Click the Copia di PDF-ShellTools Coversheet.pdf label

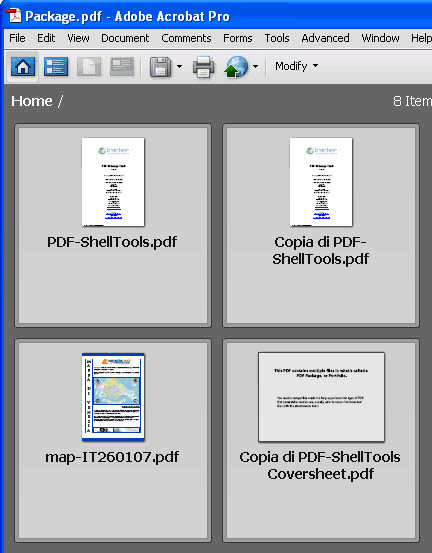[320, 466]
